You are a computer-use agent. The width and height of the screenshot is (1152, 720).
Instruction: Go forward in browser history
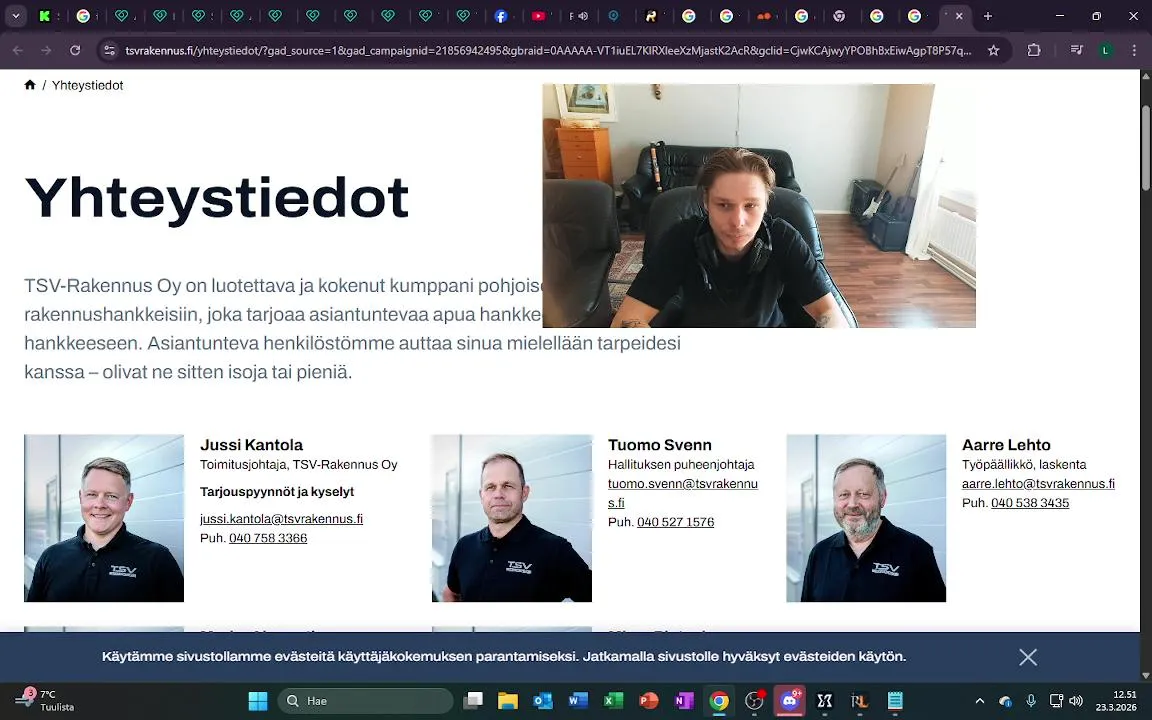tap(46, 50)
